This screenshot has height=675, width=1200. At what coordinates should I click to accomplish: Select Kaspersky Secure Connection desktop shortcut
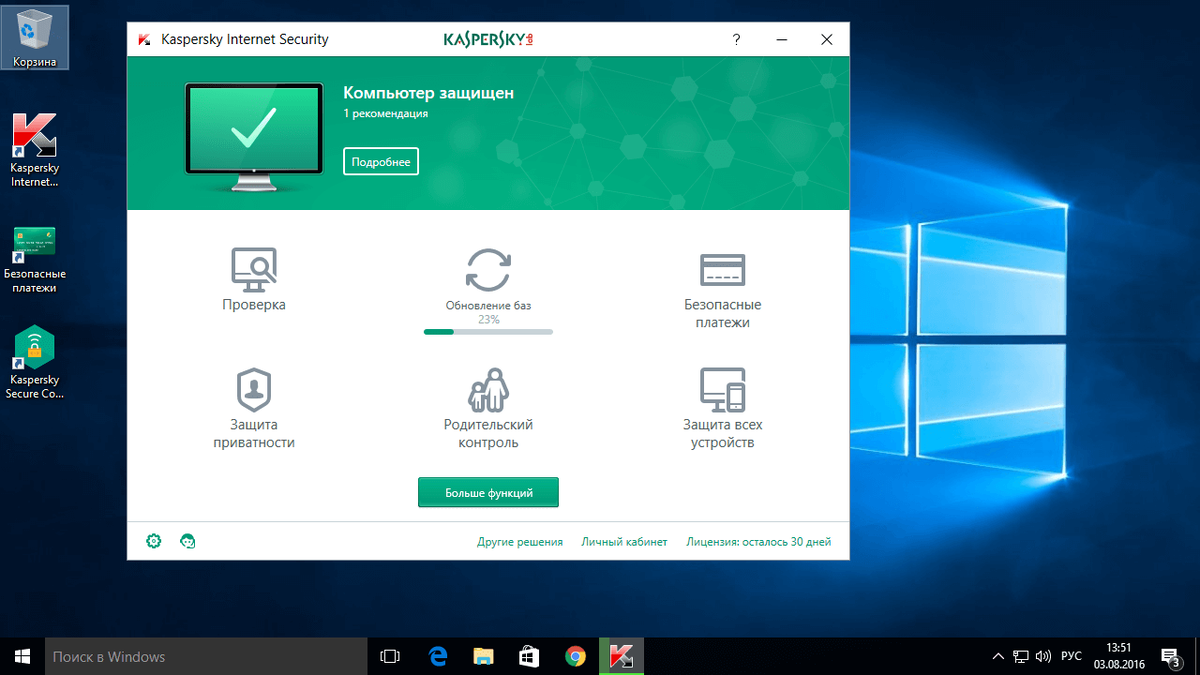coord(34,362)
